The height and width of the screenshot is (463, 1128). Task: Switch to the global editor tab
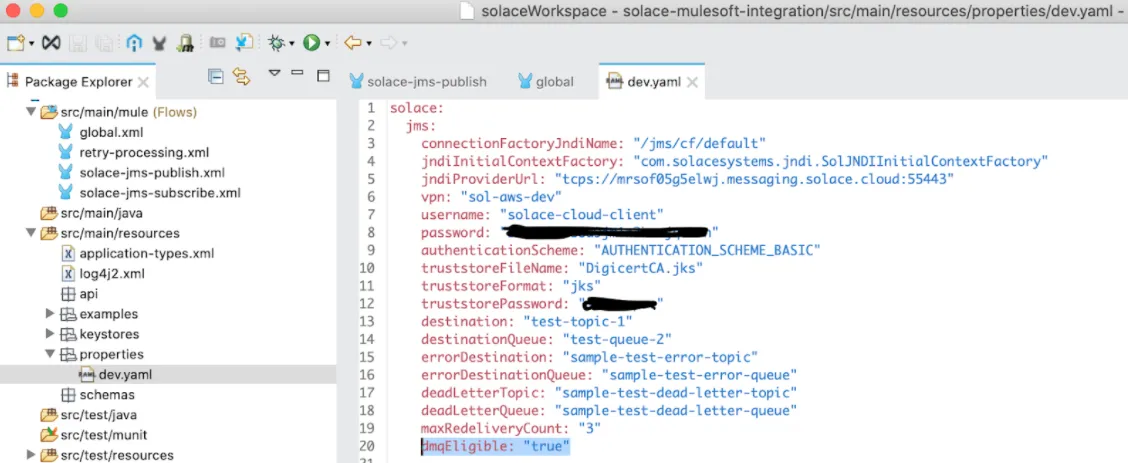tap(546, 81)
